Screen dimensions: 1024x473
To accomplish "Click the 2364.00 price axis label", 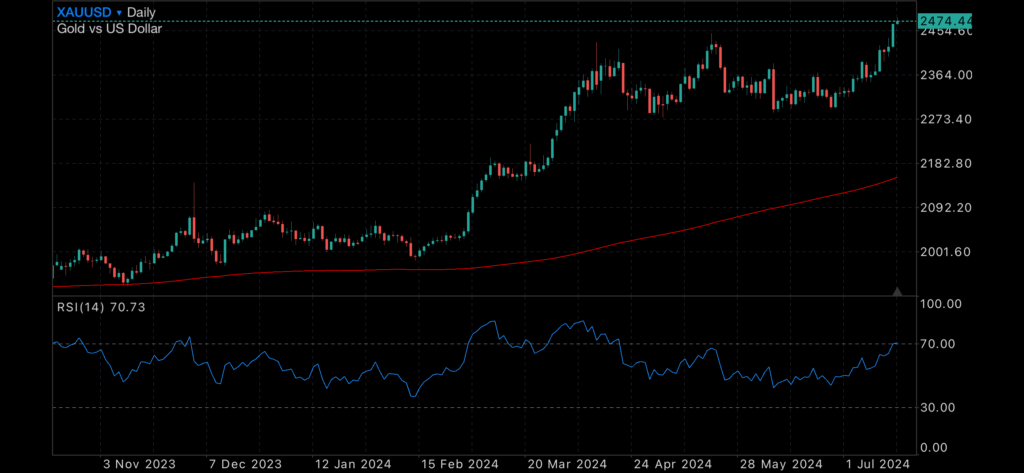I will coord(946,75).
